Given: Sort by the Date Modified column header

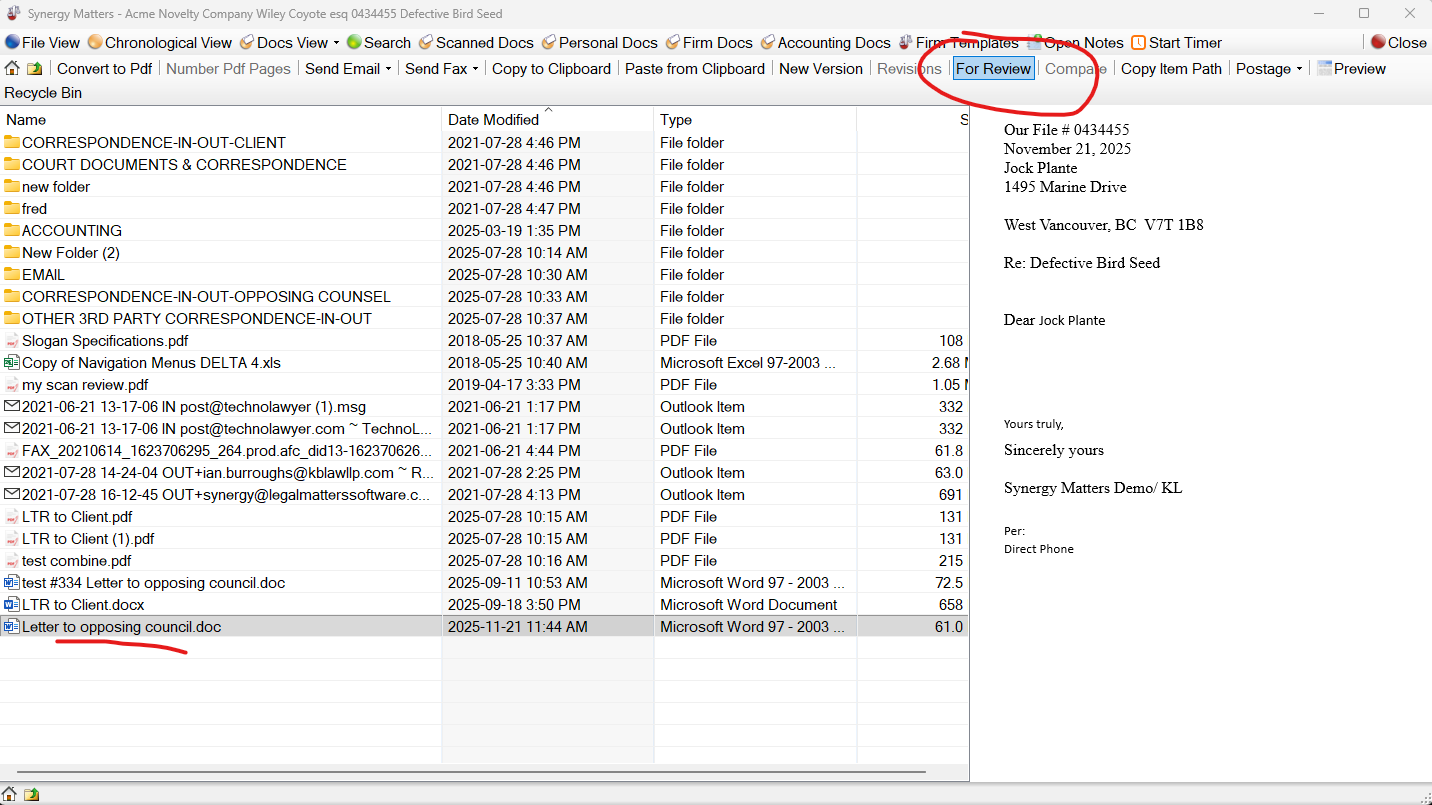Looking at the screenshot, I should pyautogui.click(x=493, y=120).
